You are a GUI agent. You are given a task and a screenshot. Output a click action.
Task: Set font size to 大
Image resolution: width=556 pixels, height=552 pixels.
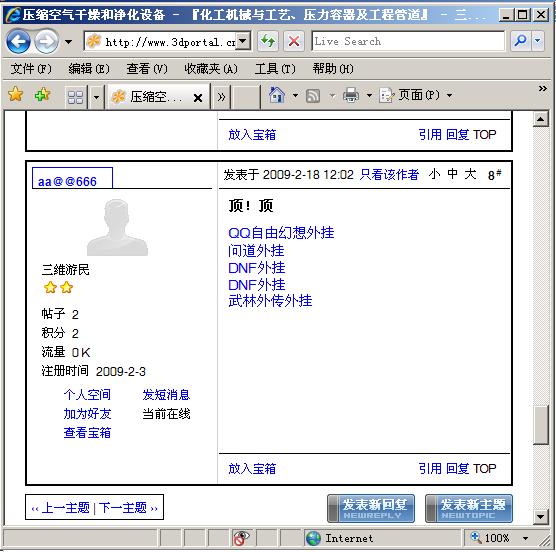(x=471, y=174)
